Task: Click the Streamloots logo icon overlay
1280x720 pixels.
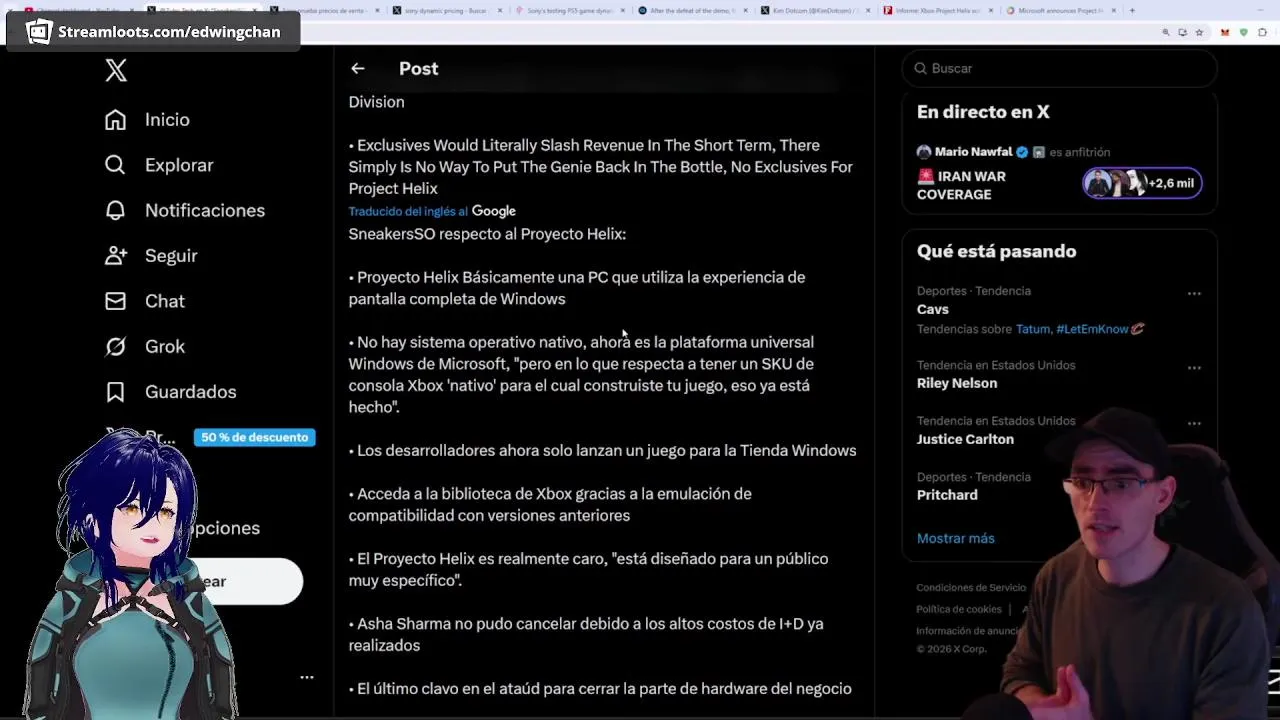Action: 39,31
